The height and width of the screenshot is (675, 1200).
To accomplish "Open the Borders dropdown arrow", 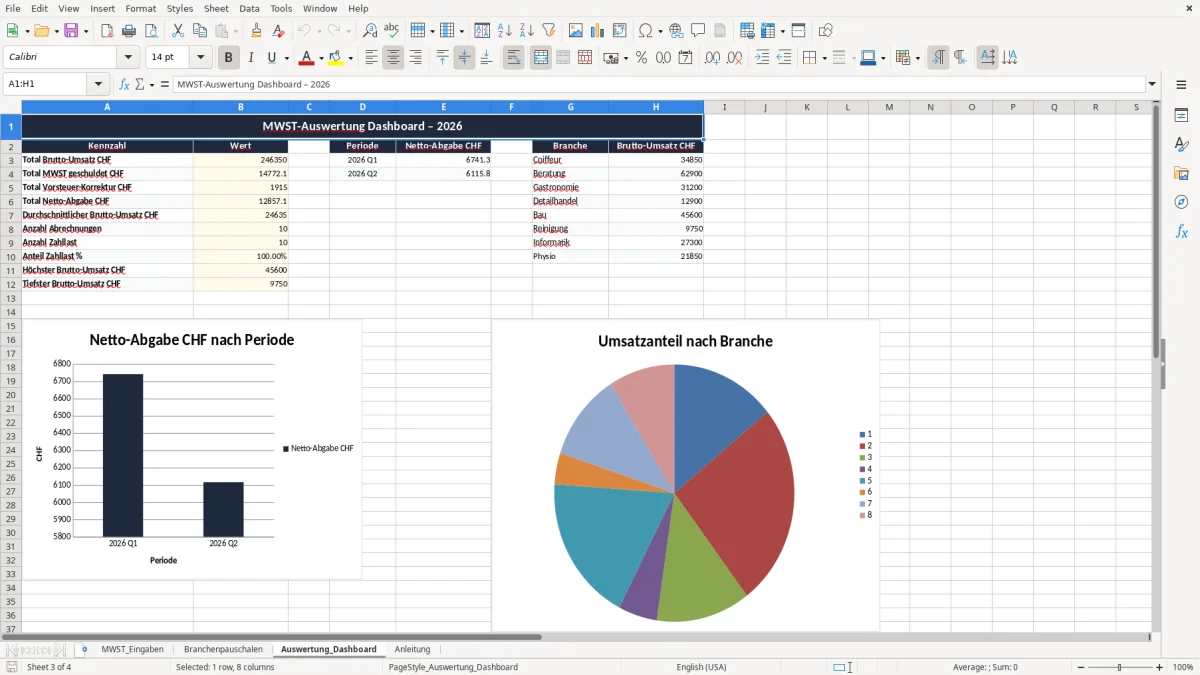I will point(824,58).
